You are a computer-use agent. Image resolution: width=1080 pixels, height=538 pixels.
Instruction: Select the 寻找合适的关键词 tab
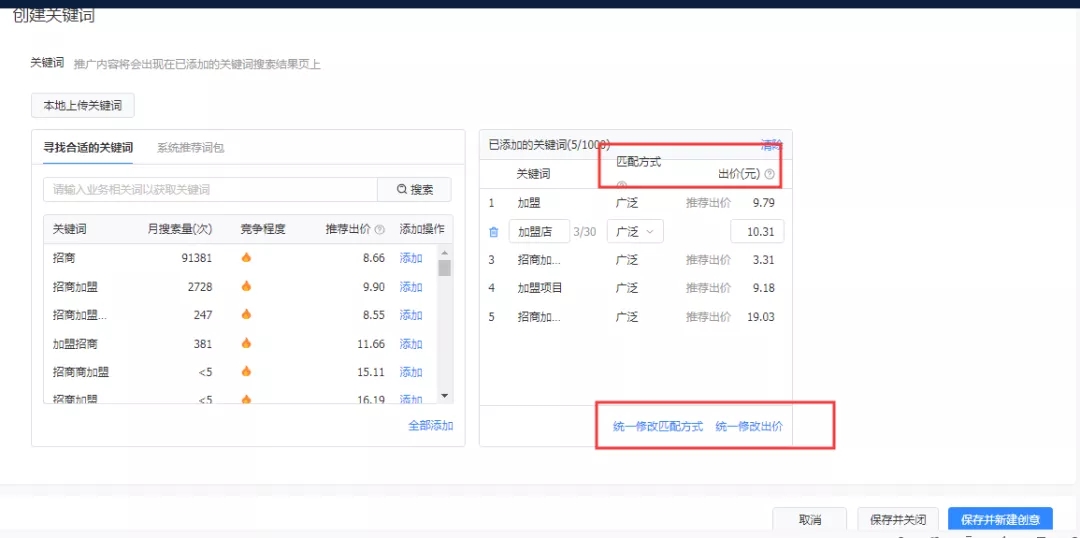pos(88,148)
